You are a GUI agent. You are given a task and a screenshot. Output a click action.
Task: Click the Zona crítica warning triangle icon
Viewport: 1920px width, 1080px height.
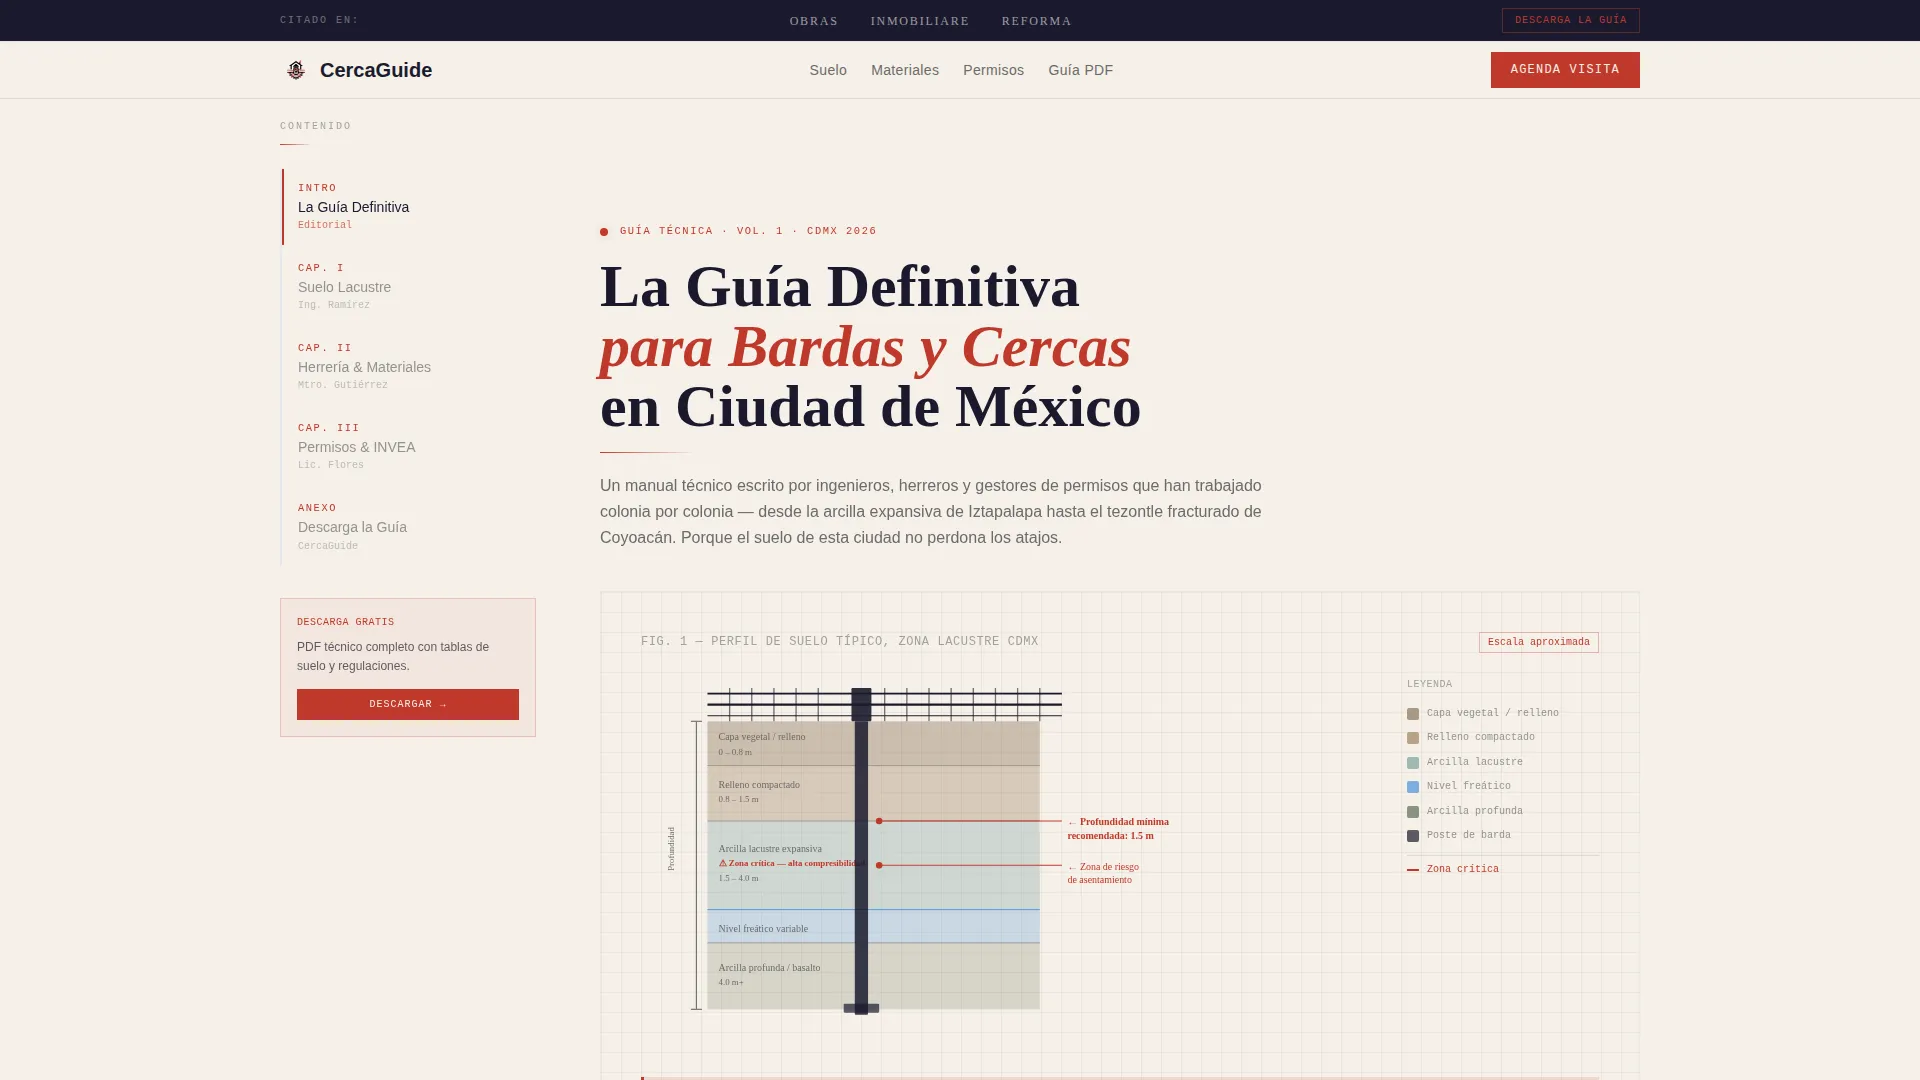click(723, 863)
